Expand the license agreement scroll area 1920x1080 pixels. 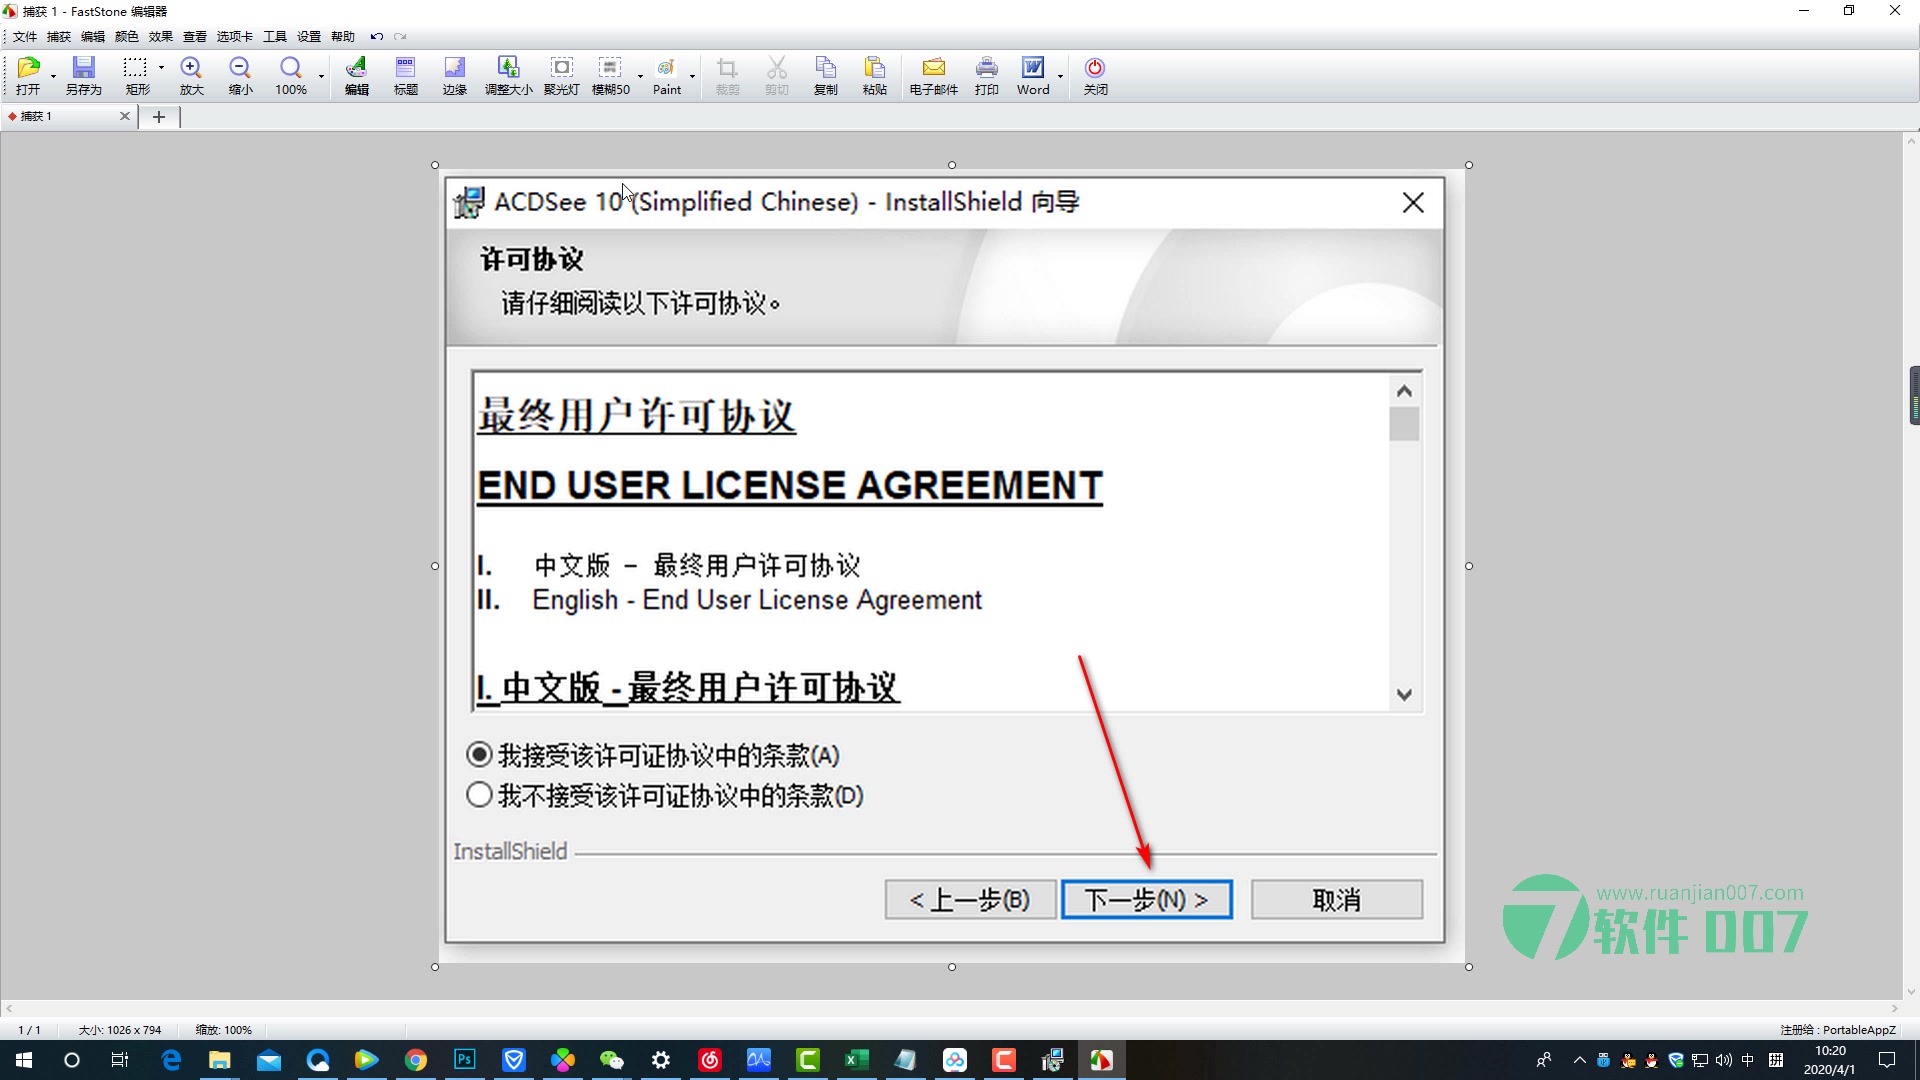(x=1402, y=694)
